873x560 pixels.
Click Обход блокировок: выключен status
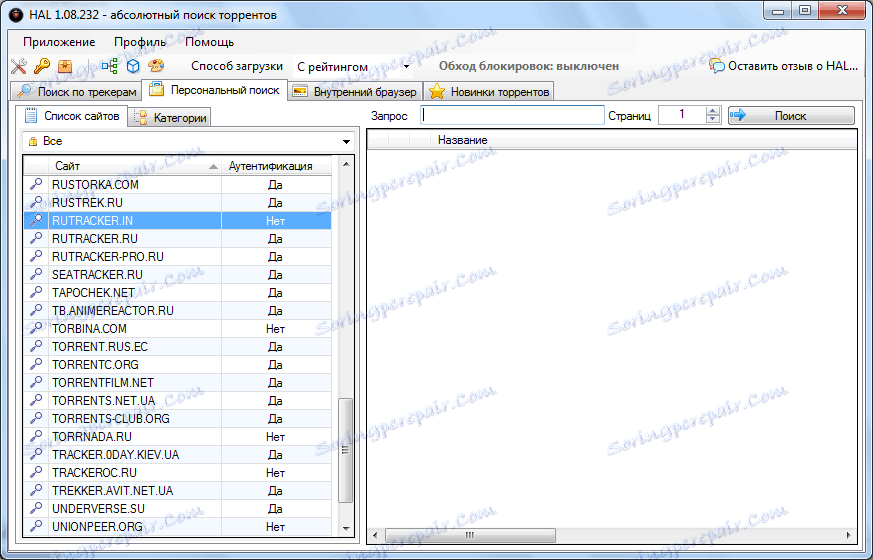point(528,66)
